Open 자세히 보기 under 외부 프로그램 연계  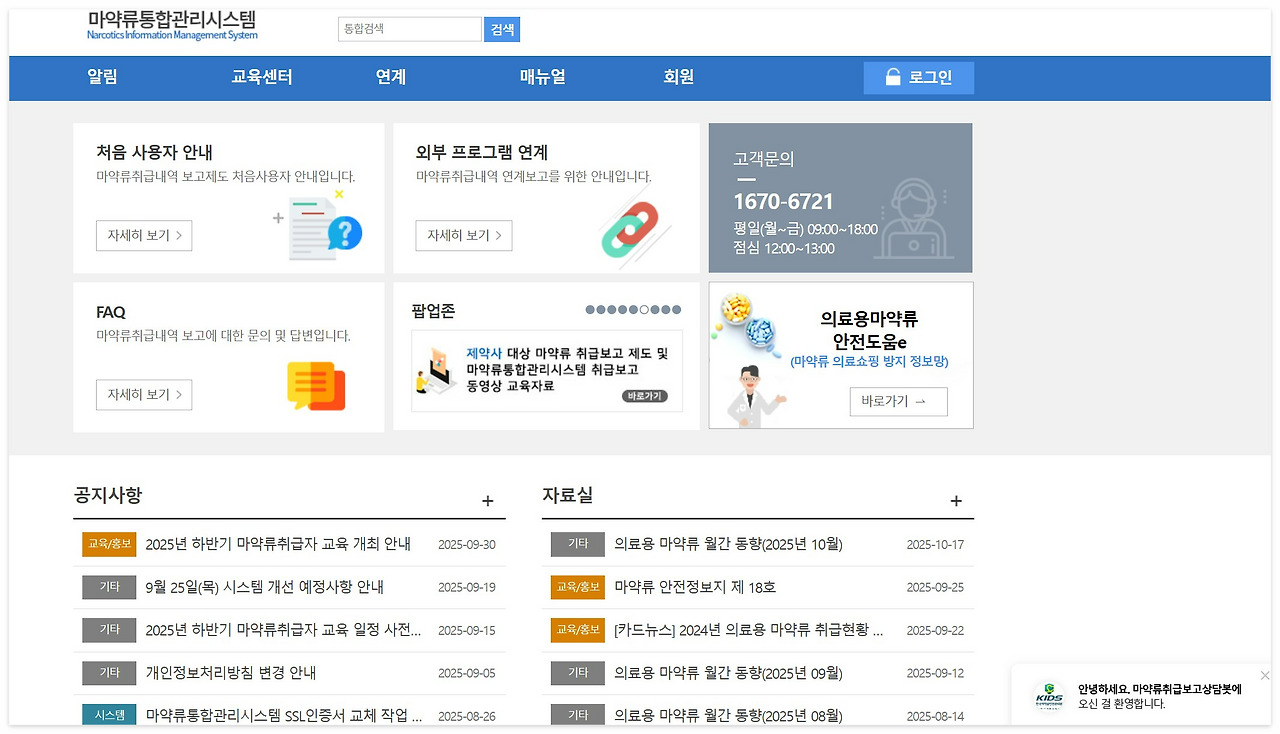click(464, 236)
